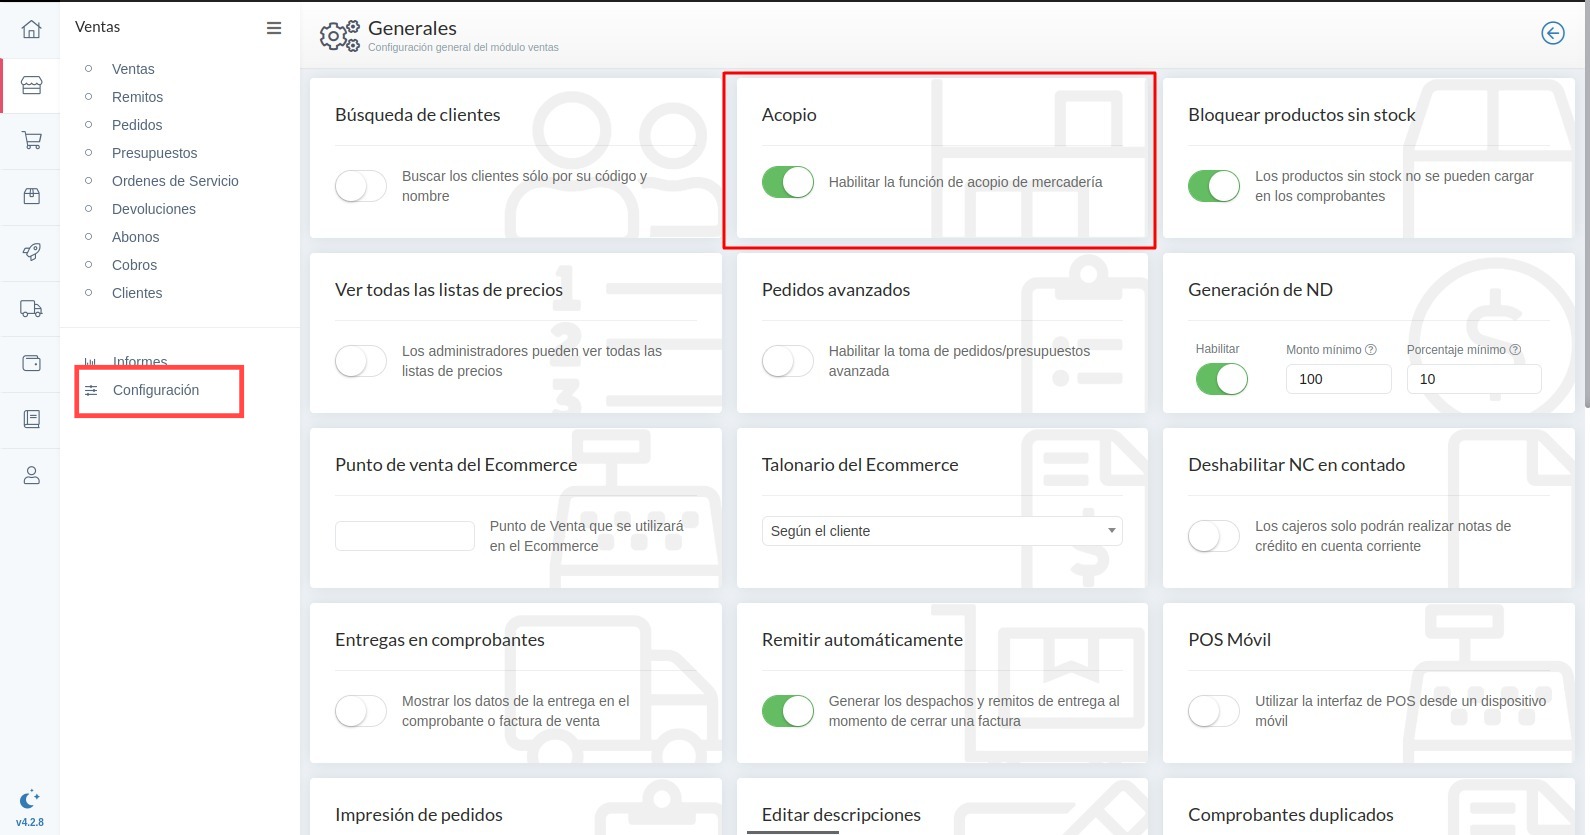Open the delivery truck sidebar icon
The width and height of the screenshot is (1590, 835).
coord(31,309)
